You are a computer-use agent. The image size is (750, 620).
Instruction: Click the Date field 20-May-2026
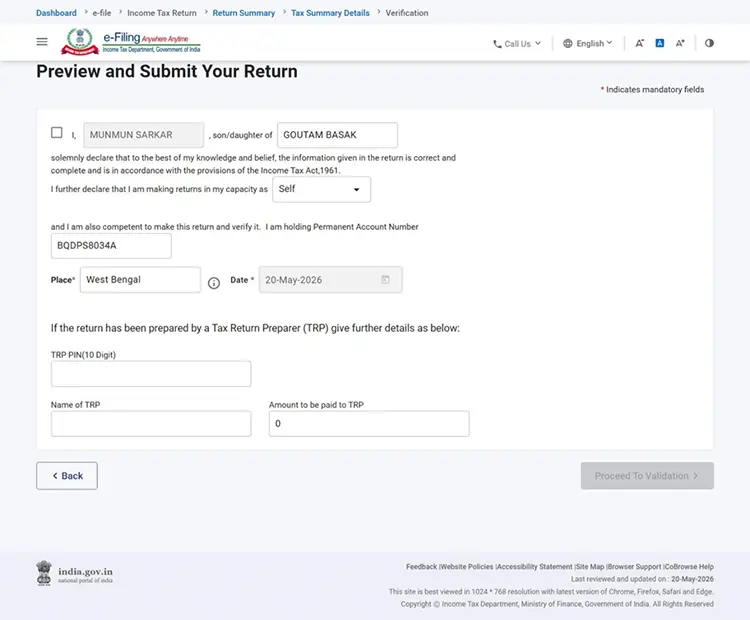click(x=331, y=279)
